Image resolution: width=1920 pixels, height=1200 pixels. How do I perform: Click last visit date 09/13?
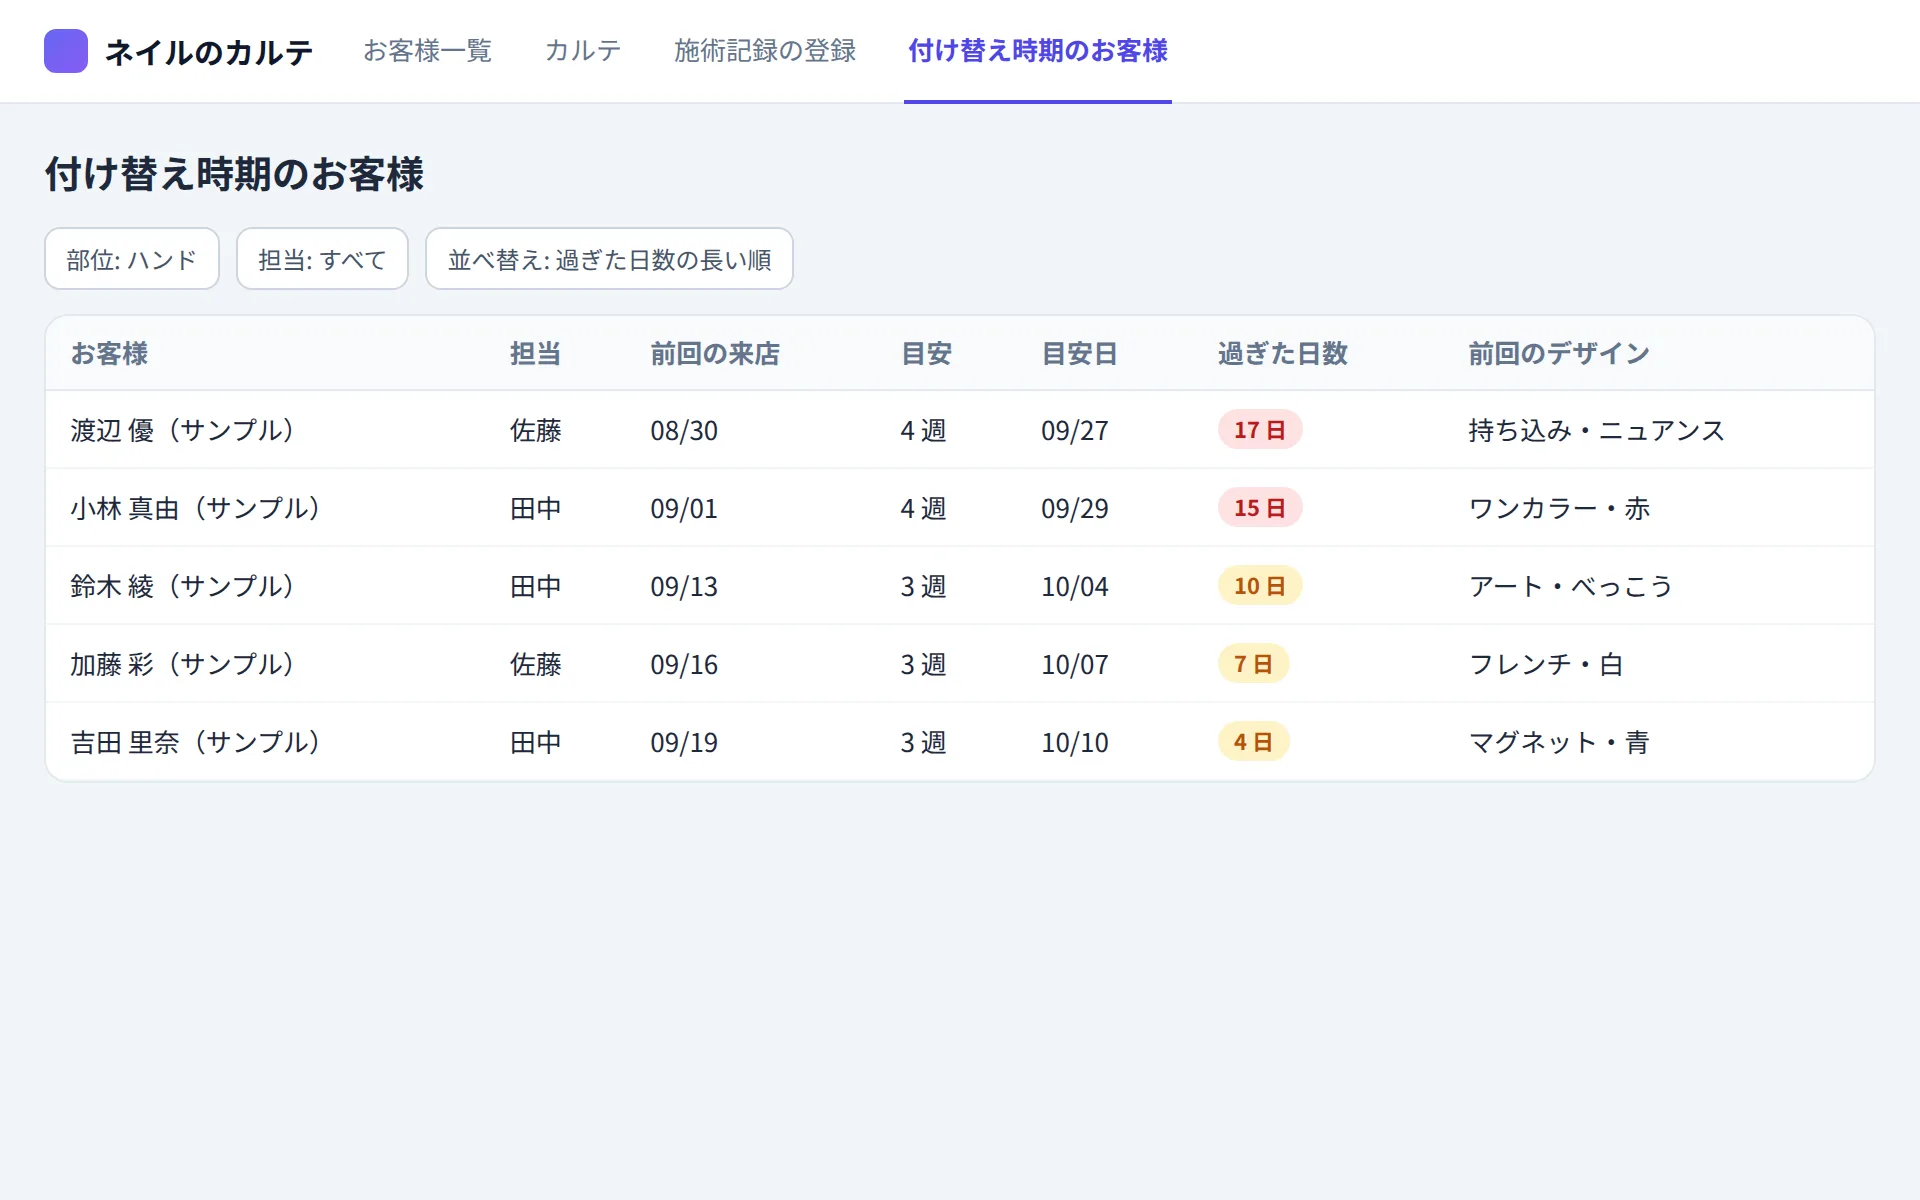(684, 587)
